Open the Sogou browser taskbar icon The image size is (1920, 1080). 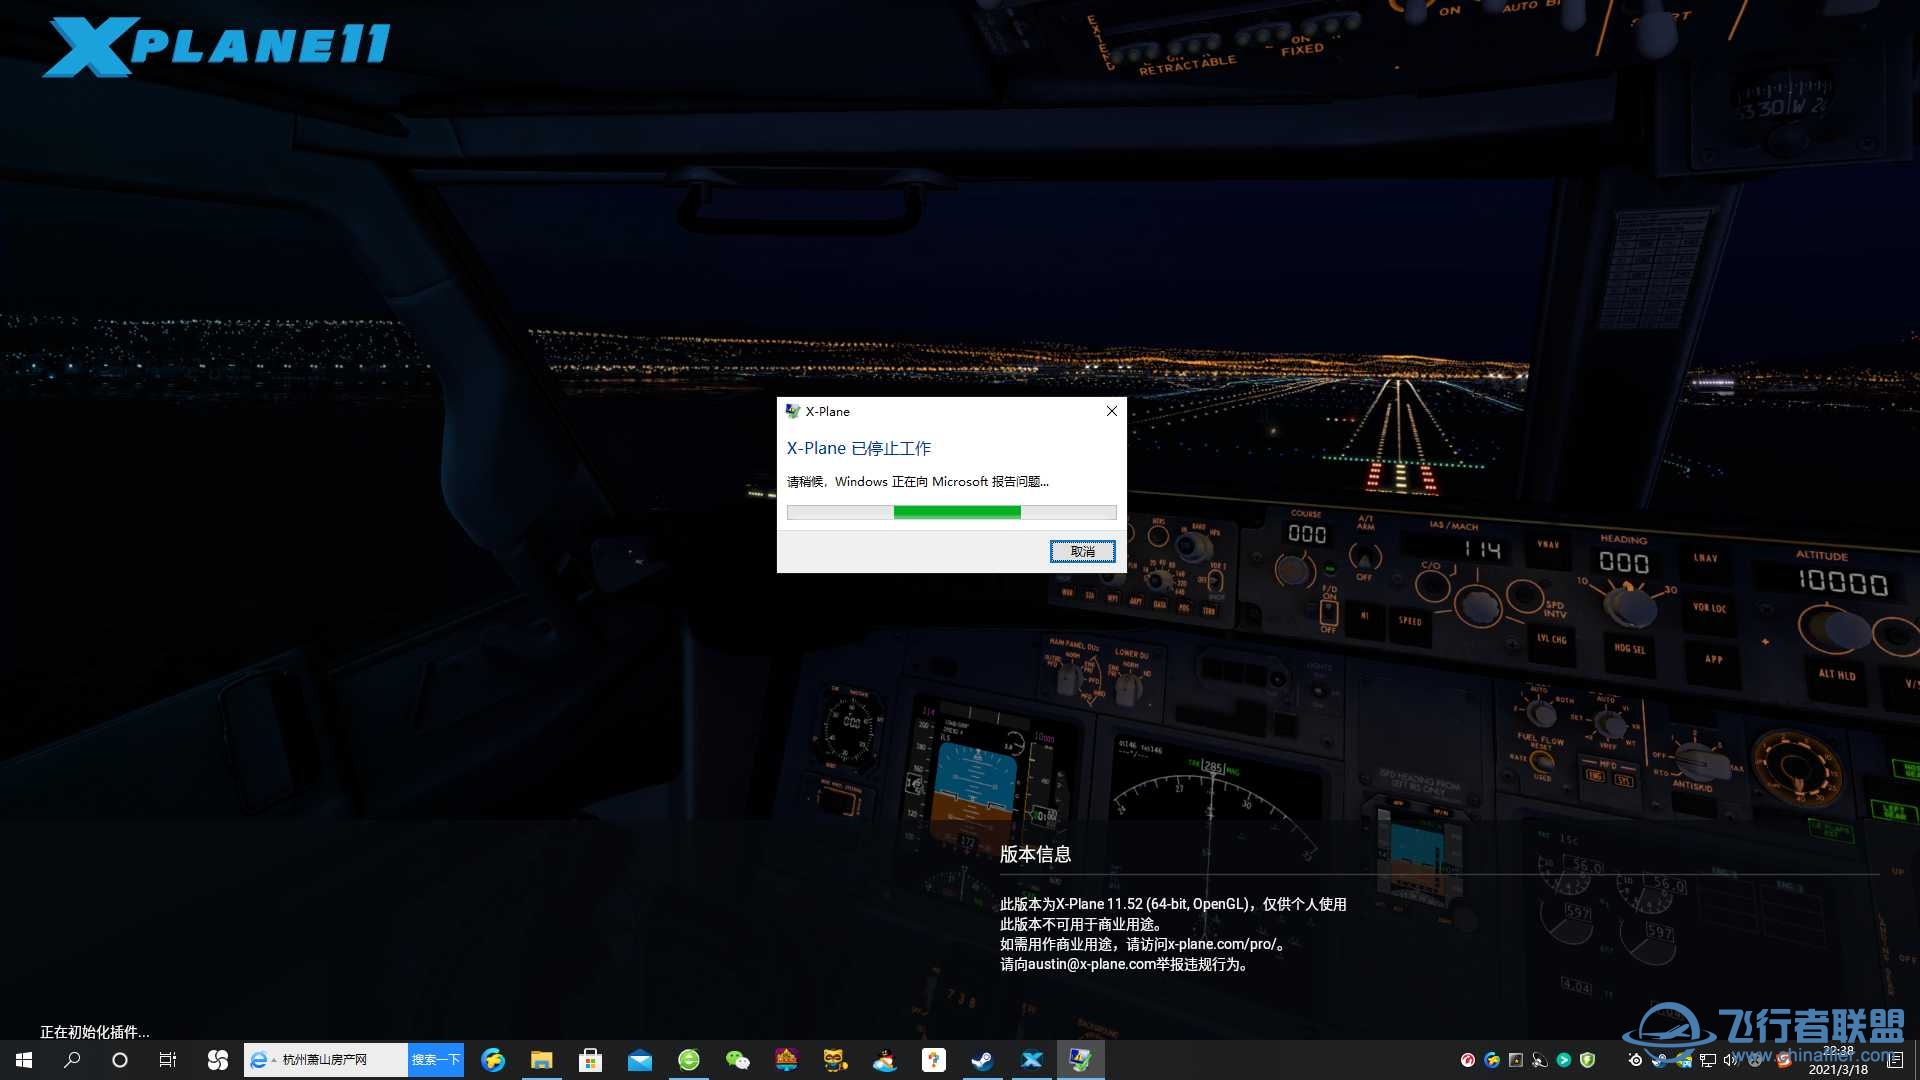[x=493, y=1060]
